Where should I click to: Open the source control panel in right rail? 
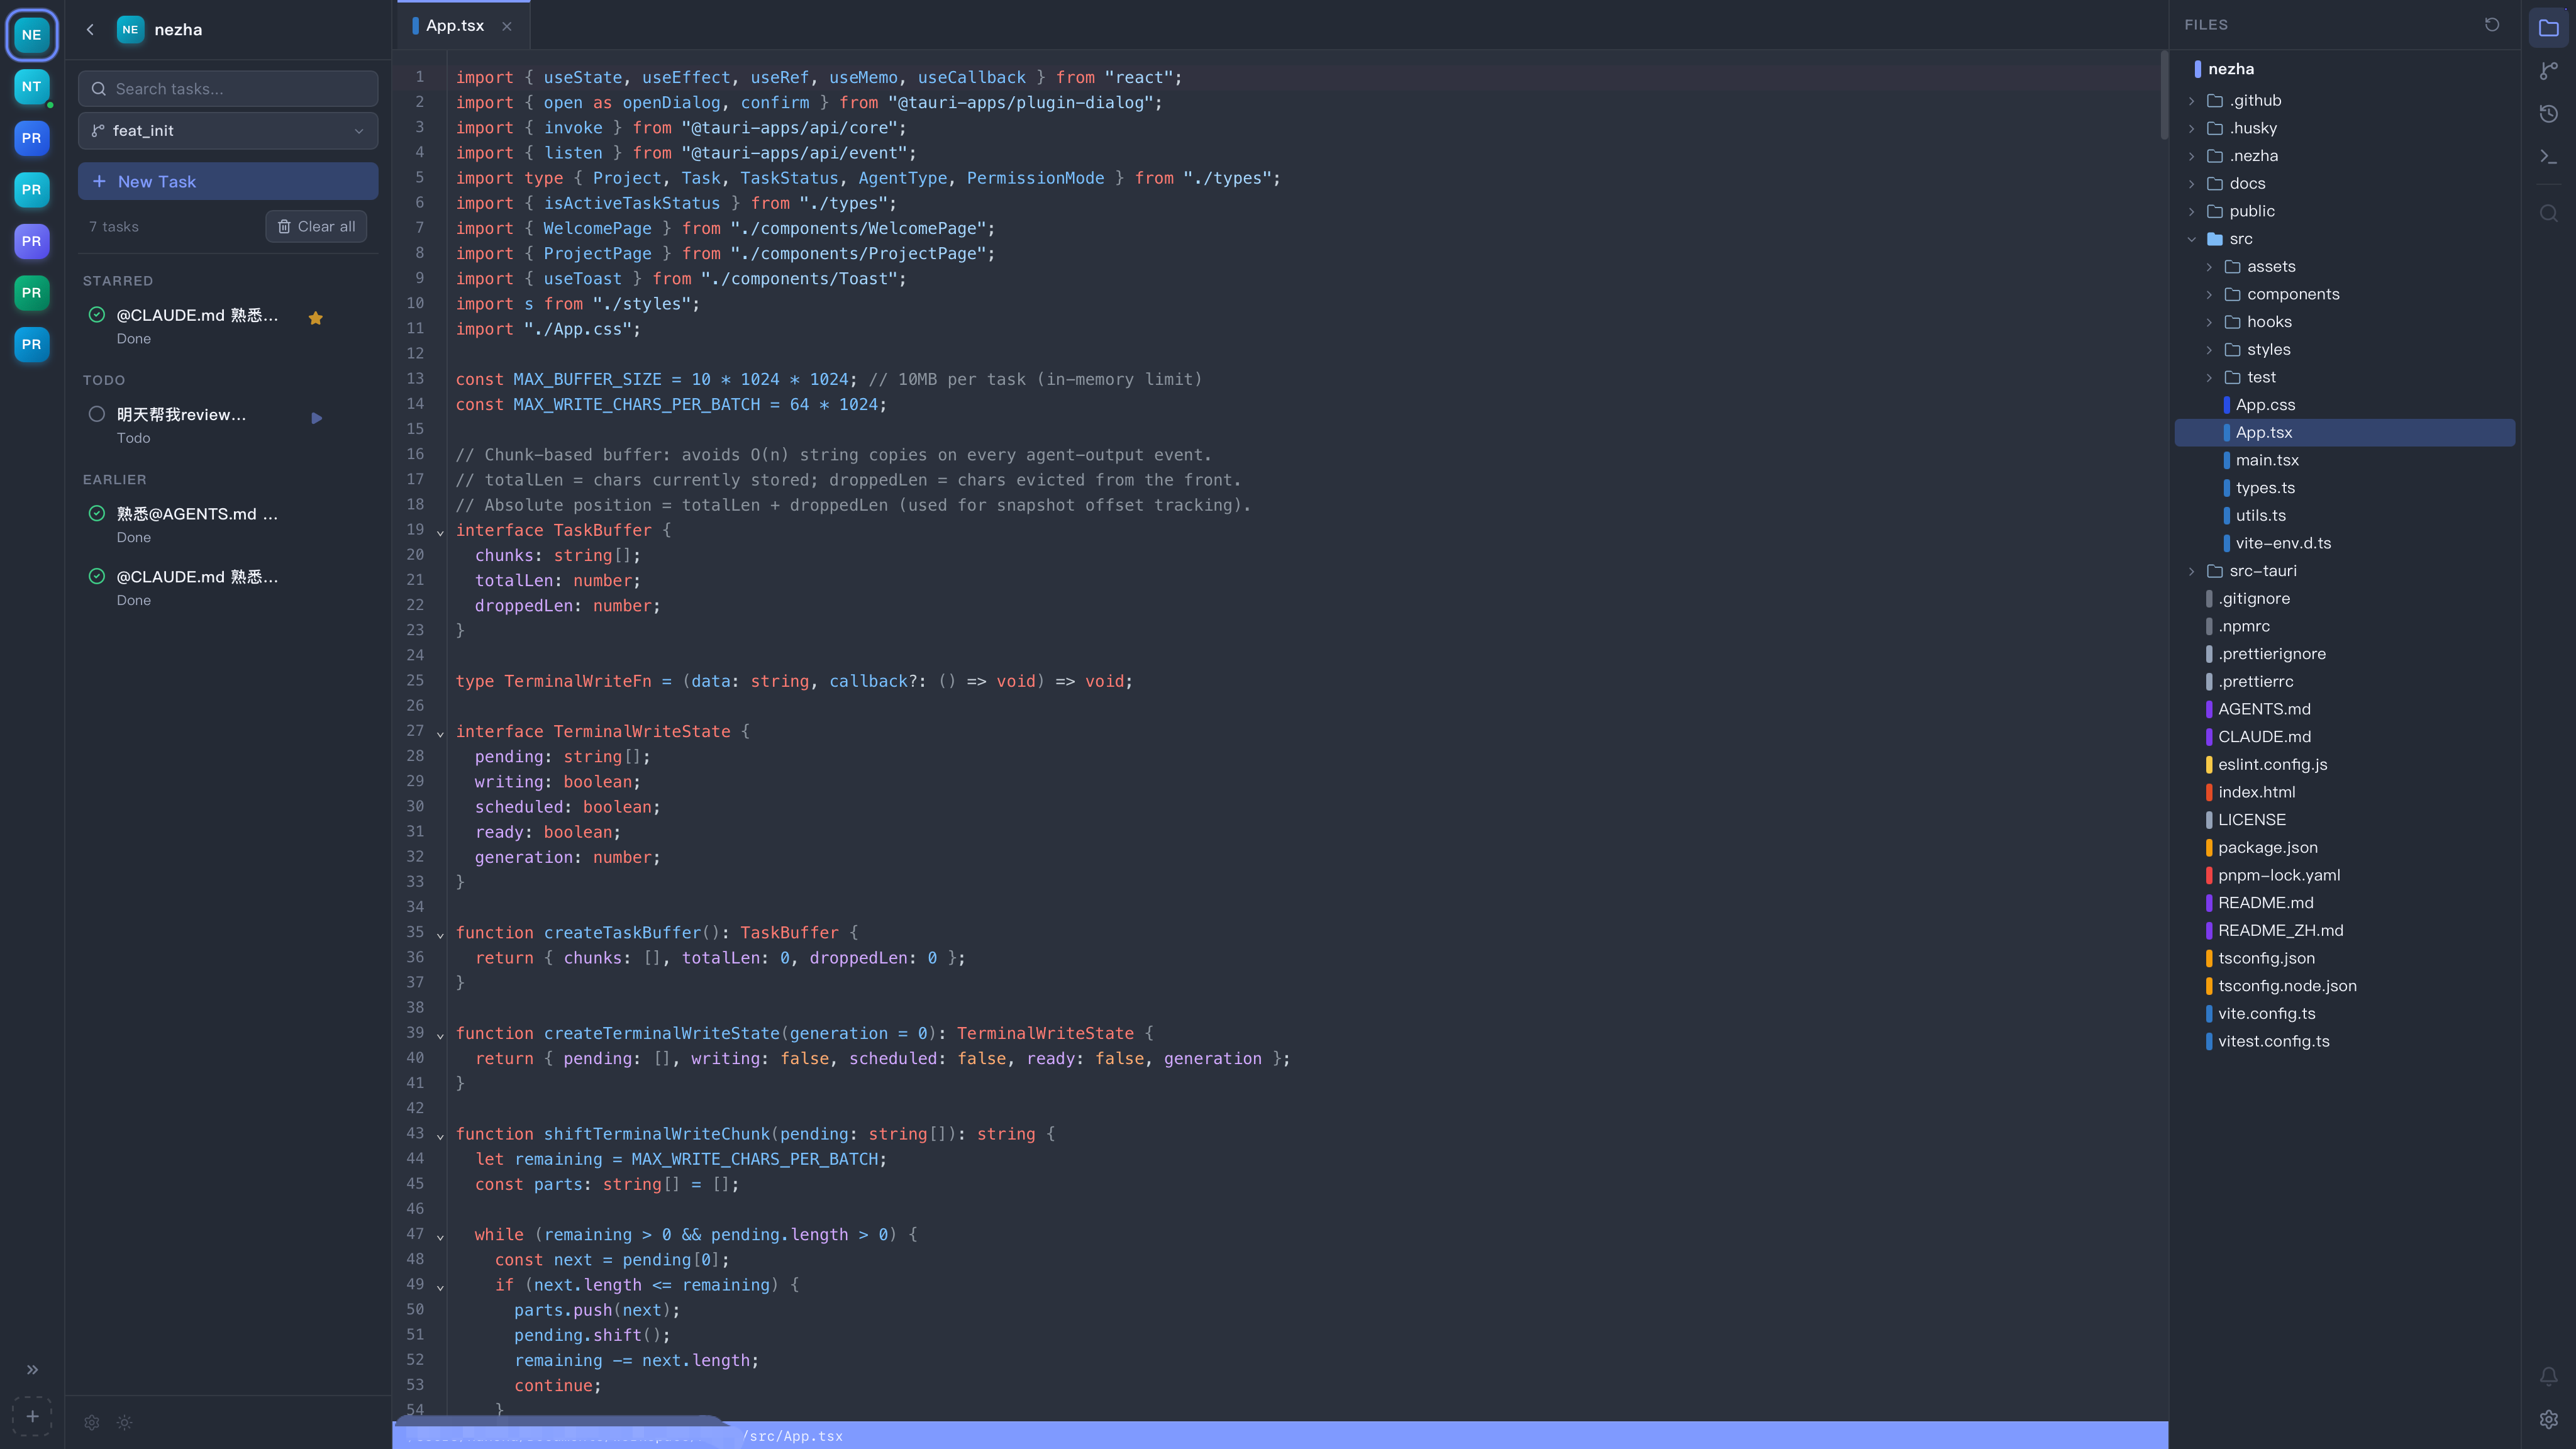click(x=2549, y=70)
